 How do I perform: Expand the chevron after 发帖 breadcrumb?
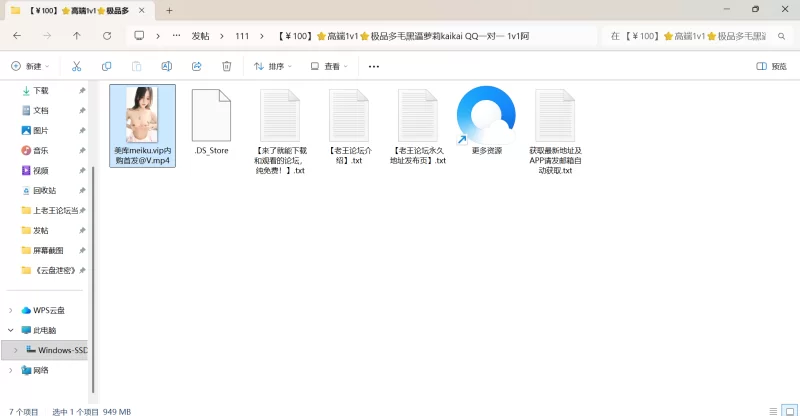coord(222,36)
